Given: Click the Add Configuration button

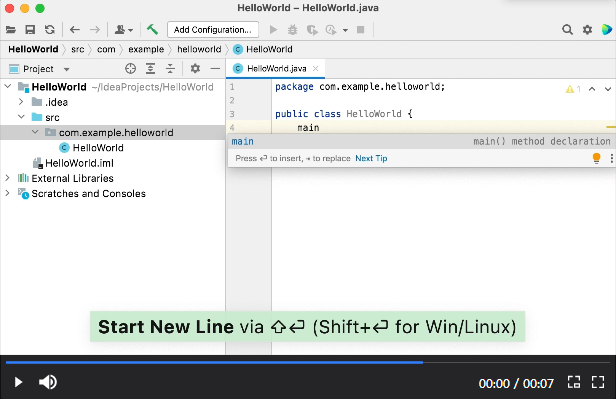Looking at the screenshot, I should click(x=213, y=29).
